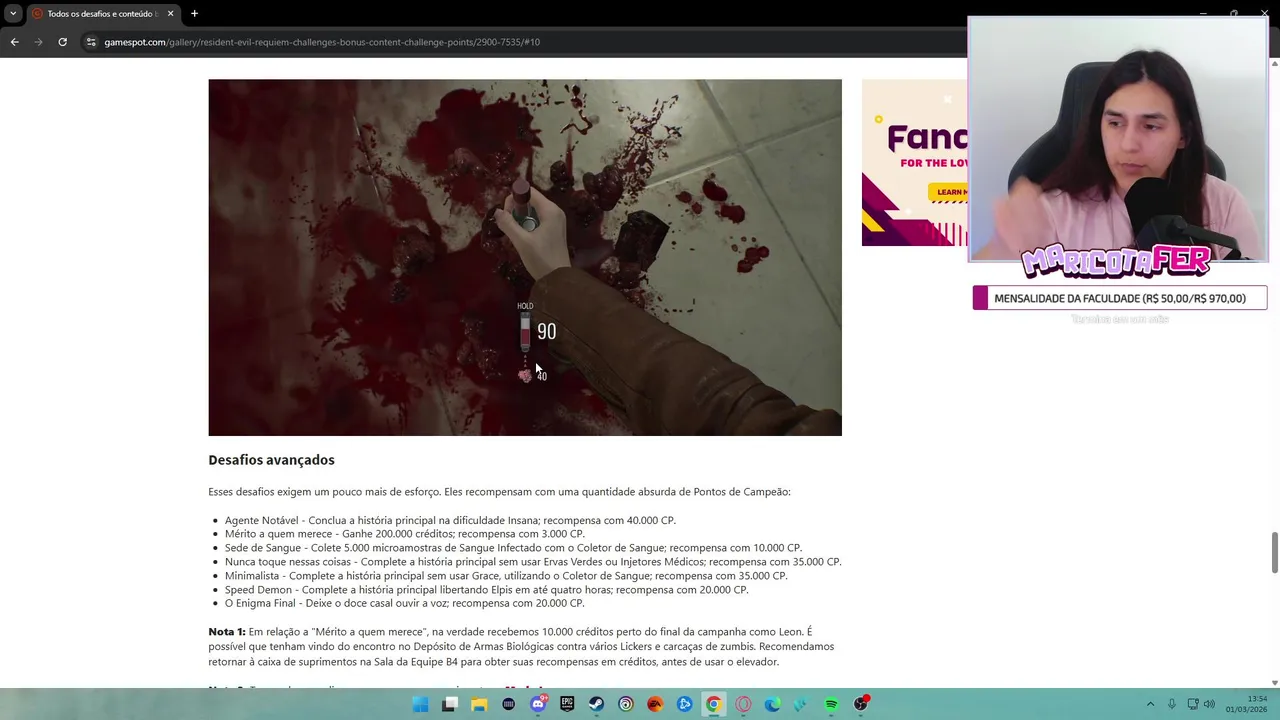Select the 'Sede de Sangue' list item

coord(513,548)
